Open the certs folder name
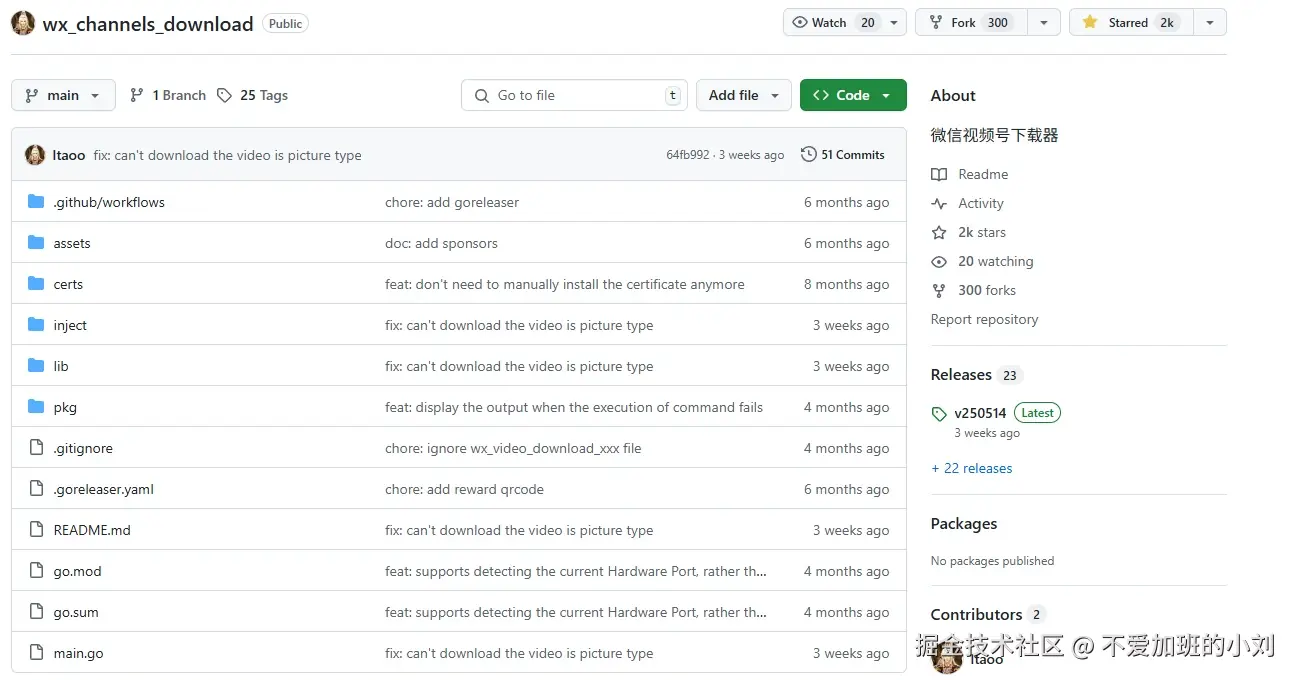Viewport: 1296px width, 680px height. point(68,284)
